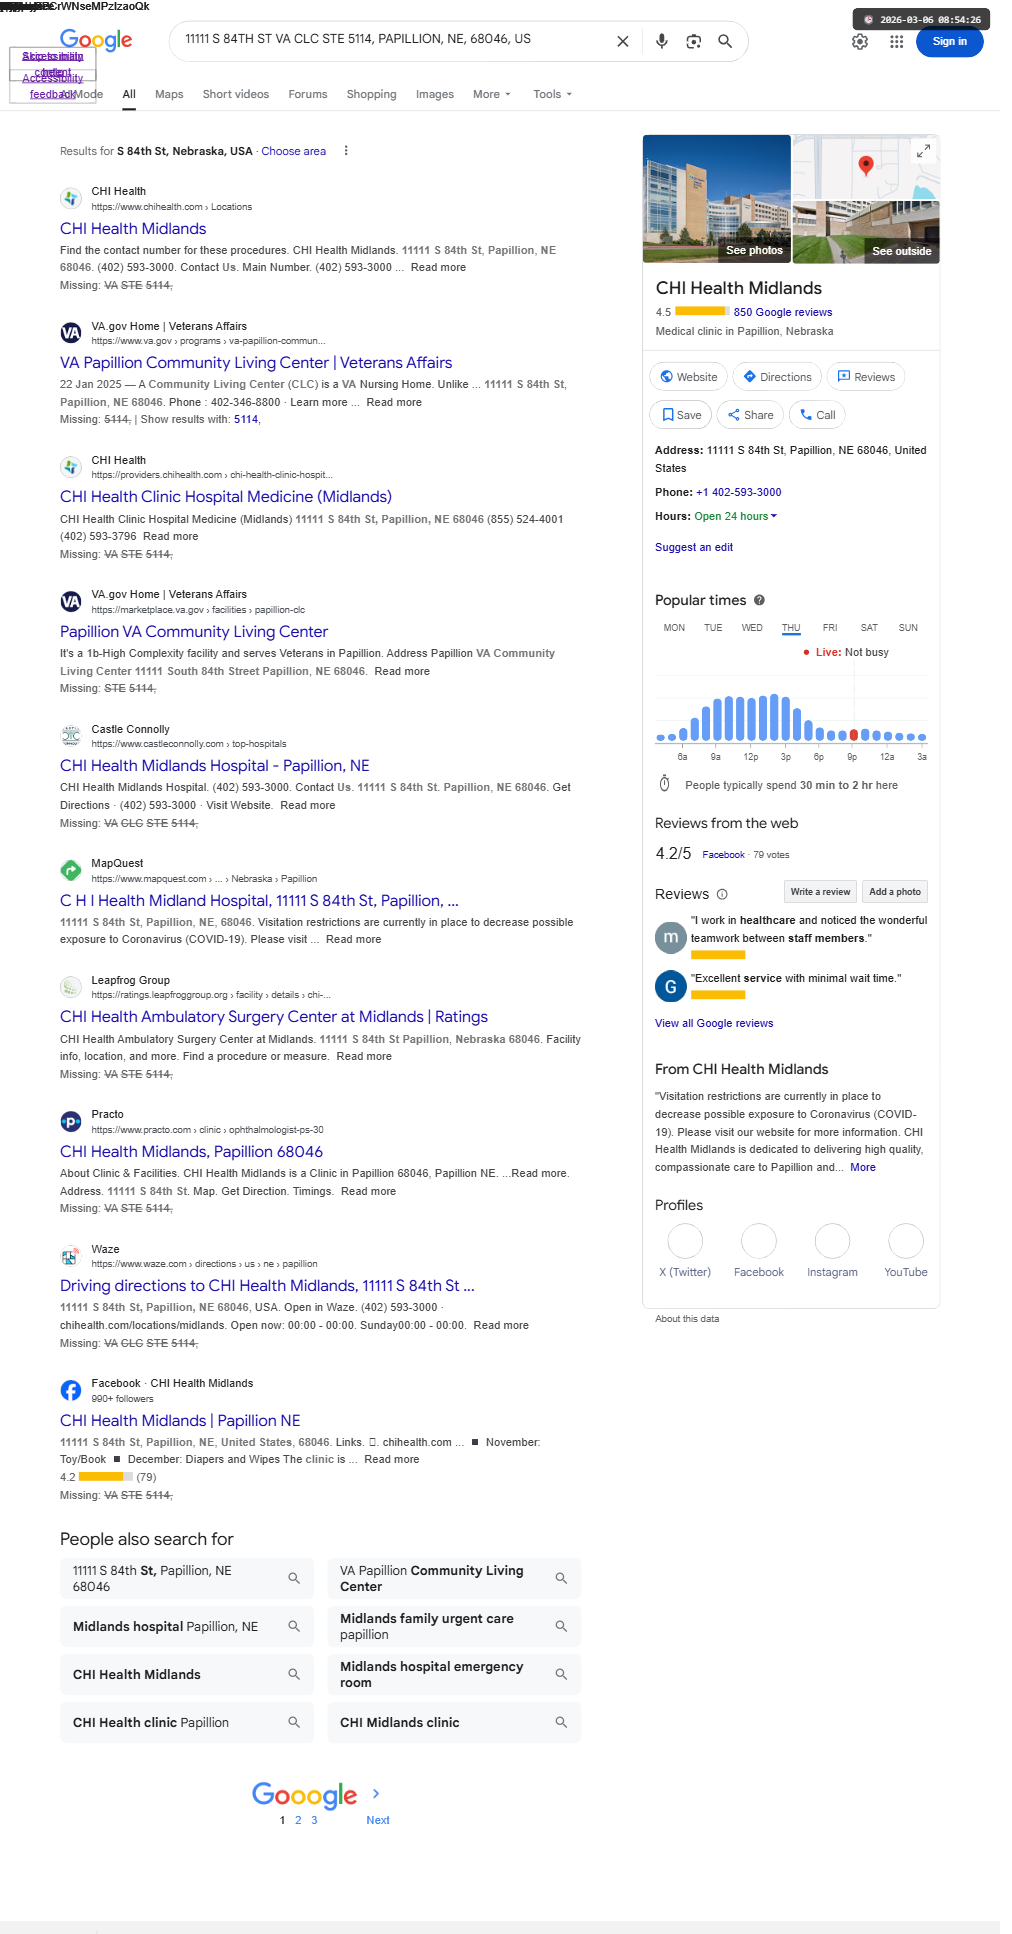Expand the map with the fullscreen arrows icon
Image resolution: width=1012 pixels, height=1934 pixels.
[924, 151]
